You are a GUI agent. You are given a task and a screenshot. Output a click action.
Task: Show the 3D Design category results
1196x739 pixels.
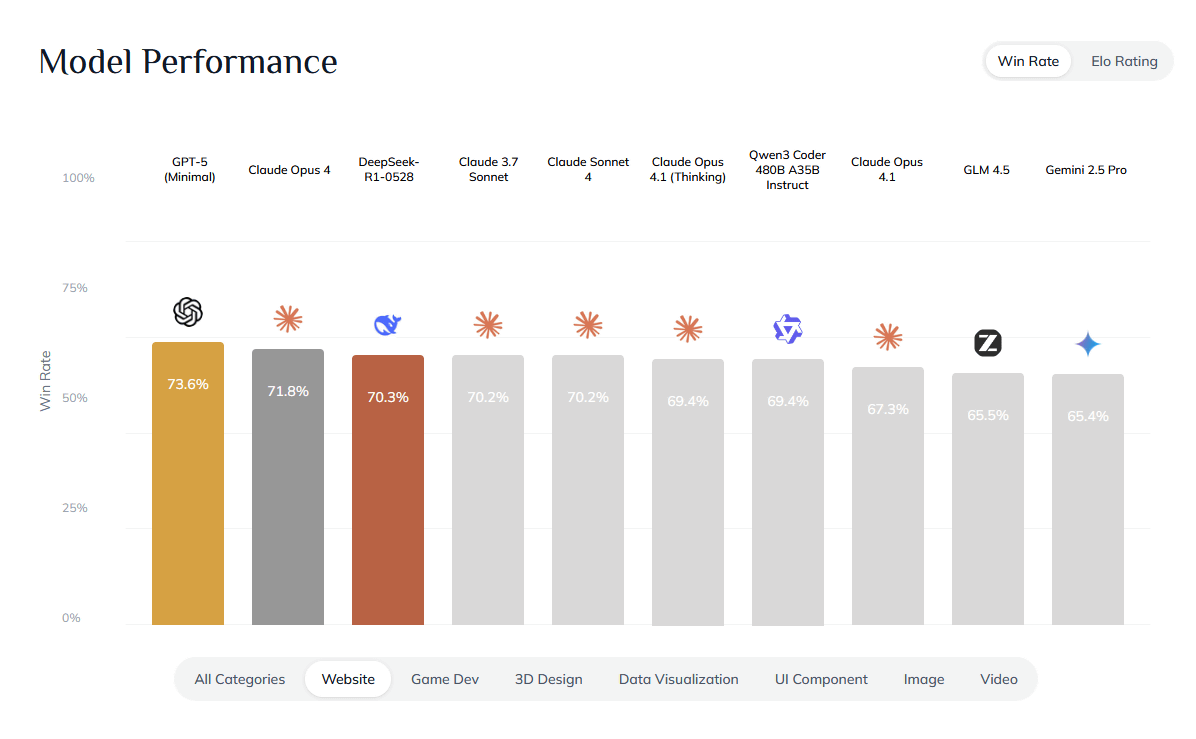click(x=548, y=679)
